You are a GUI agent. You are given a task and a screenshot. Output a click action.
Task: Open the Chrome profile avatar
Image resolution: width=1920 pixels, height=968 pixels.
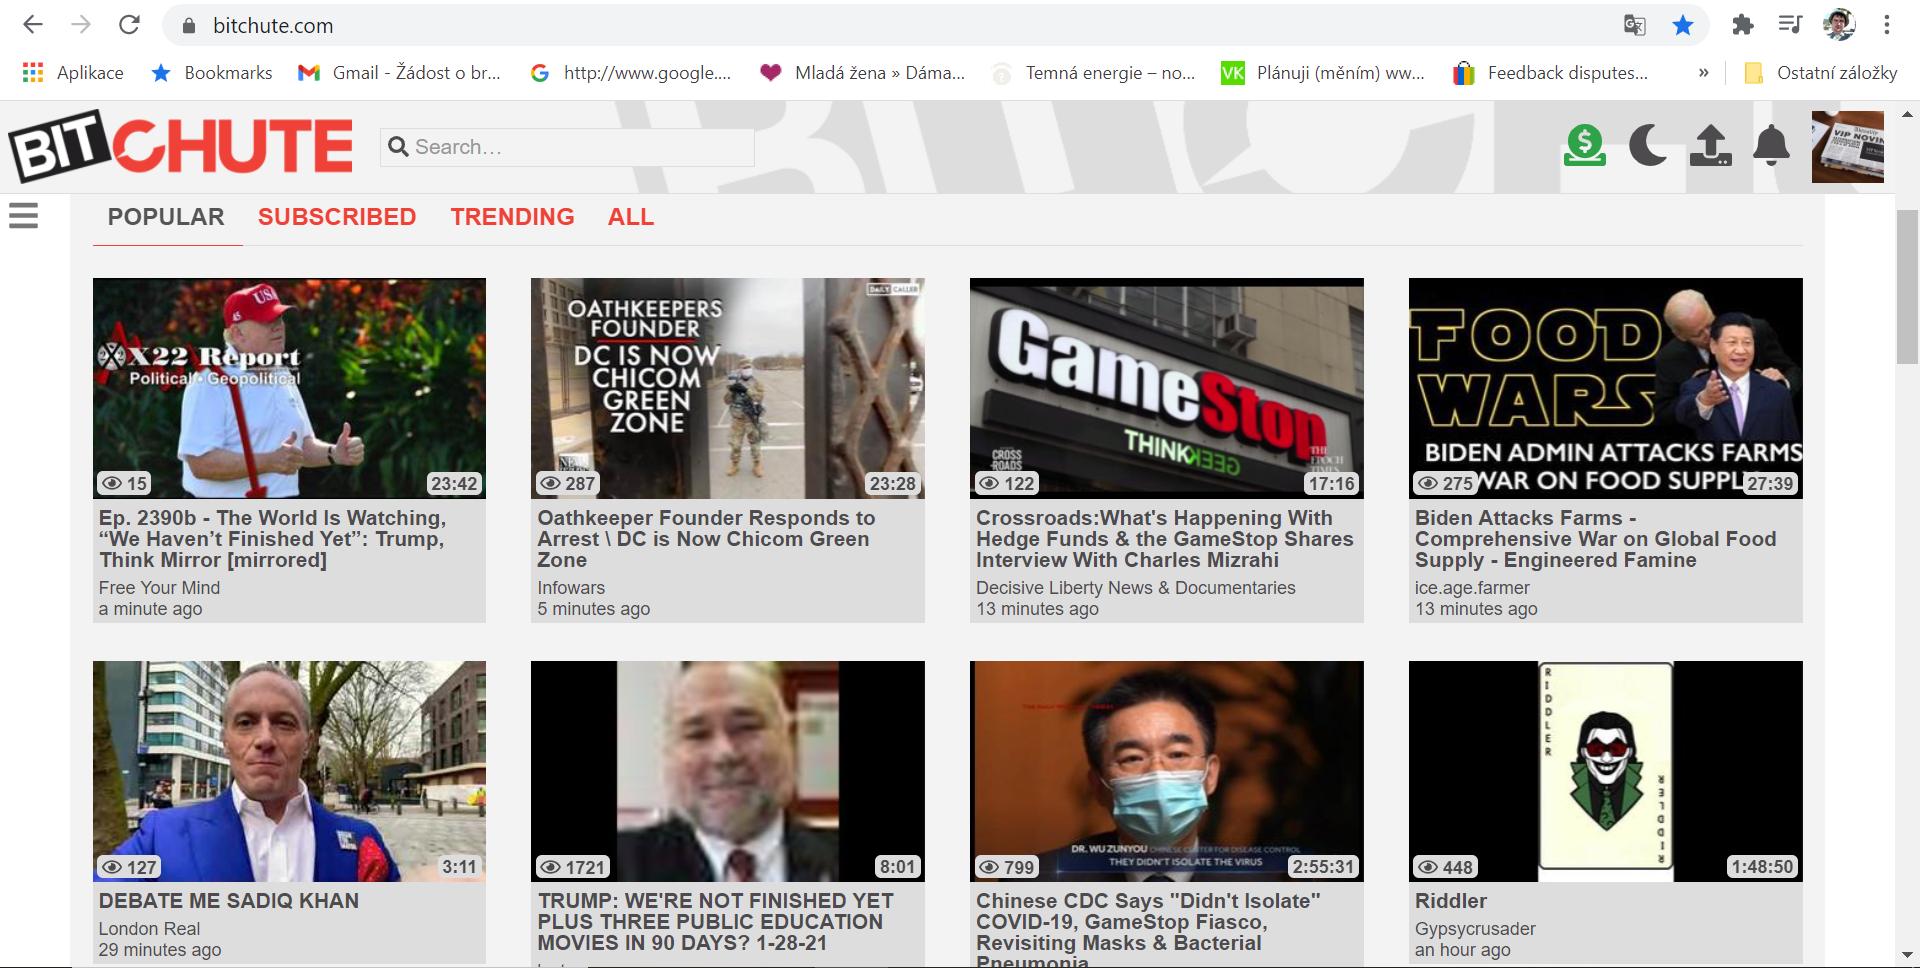pyautogui.click(x=1839, y=25)
